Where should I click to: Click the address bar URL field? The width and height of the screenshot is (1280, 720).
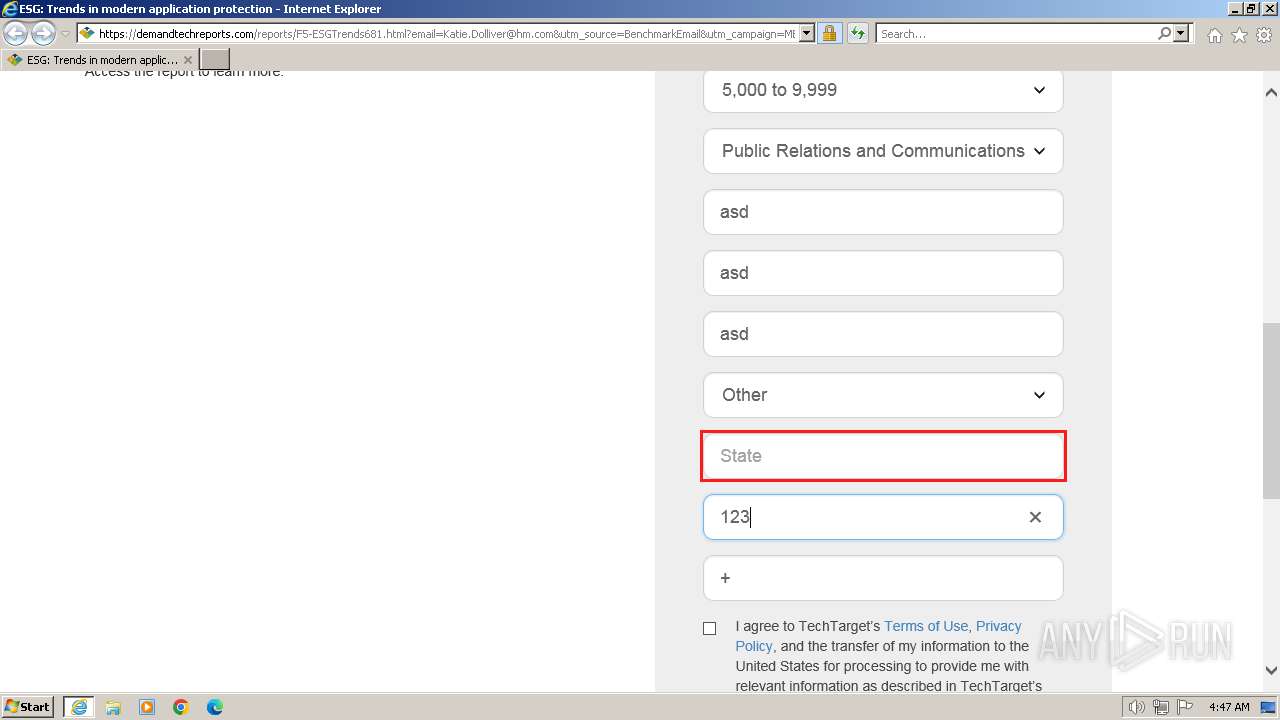coord(445,34)
